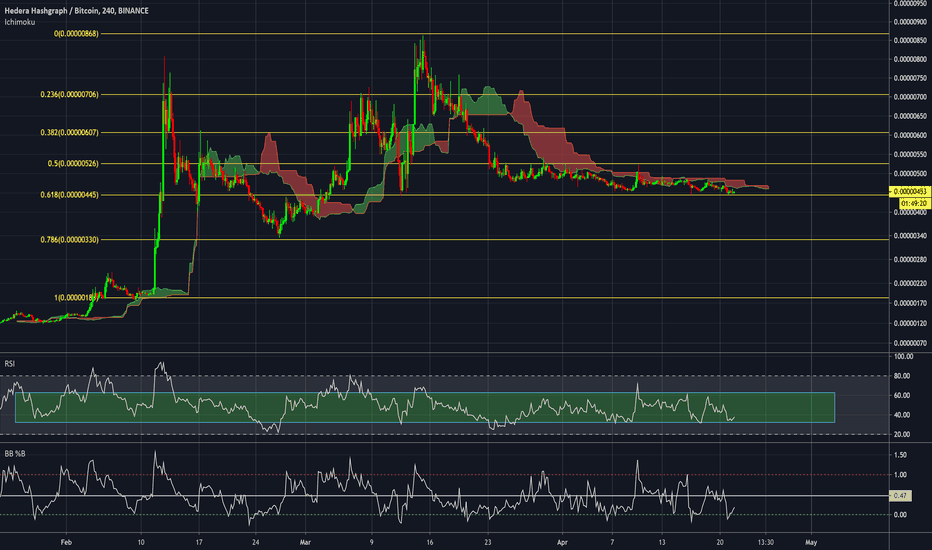
Task: Click price axis value 0.00000280
Action: [909, 260]
